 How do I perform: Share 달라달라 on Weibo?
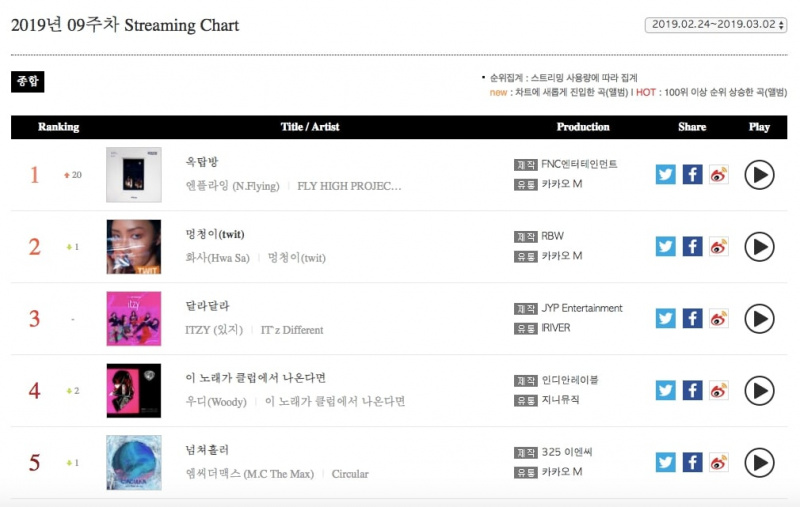(x=719, y=318)
